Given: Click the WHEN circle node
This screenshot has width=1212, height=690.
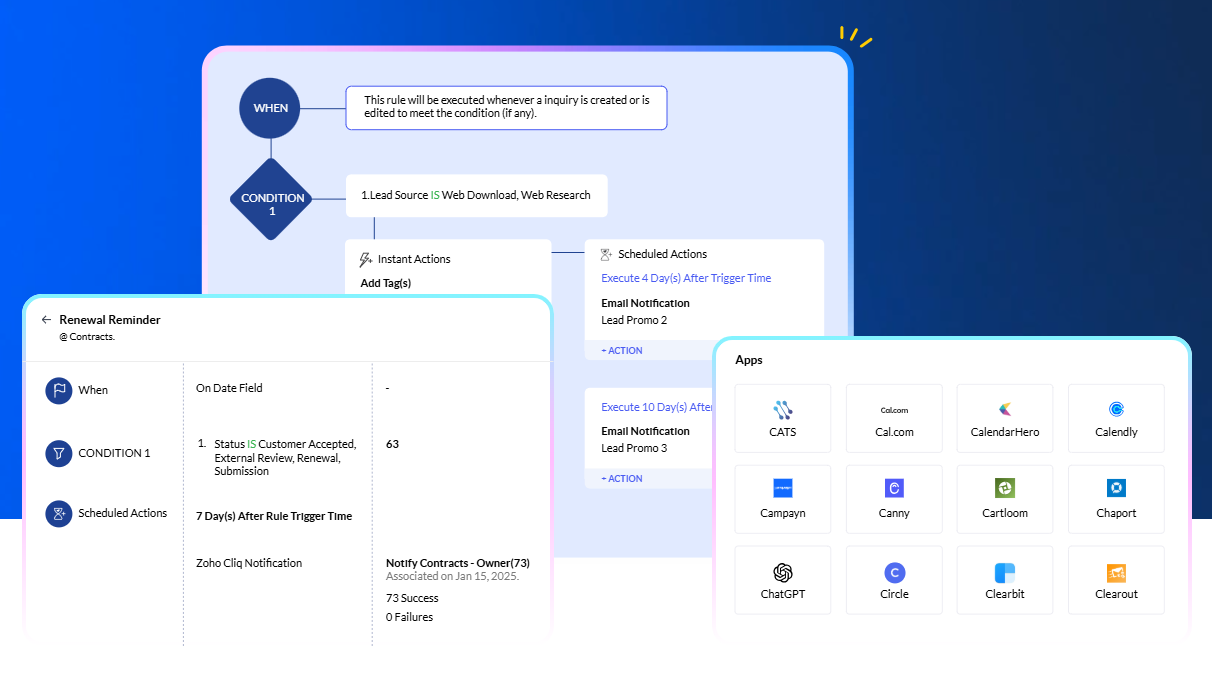Looking at the screenshot, I should pyautogui.click(x=271, y=108).
